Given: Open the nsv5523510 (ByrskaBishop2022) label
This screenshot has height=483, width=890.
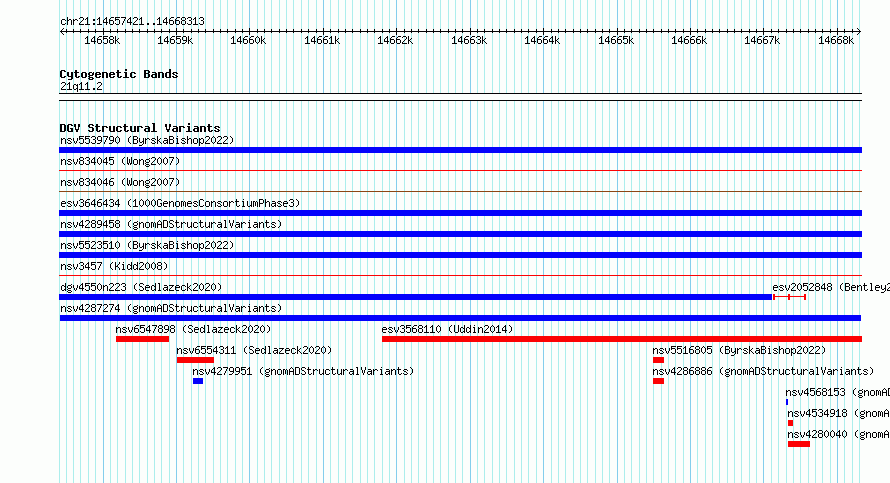Looking at the screenshot, I should [147, 245].
